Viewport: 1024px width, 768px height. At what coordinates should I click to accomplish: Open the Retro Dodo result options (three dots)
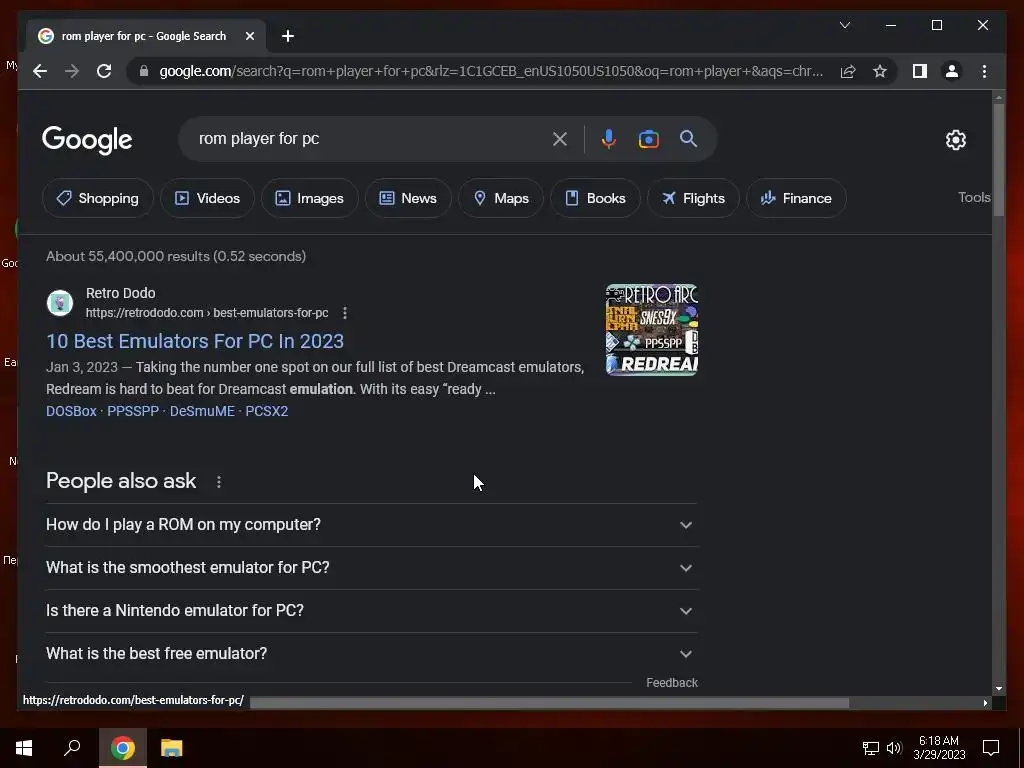click(x=345, y=313)
